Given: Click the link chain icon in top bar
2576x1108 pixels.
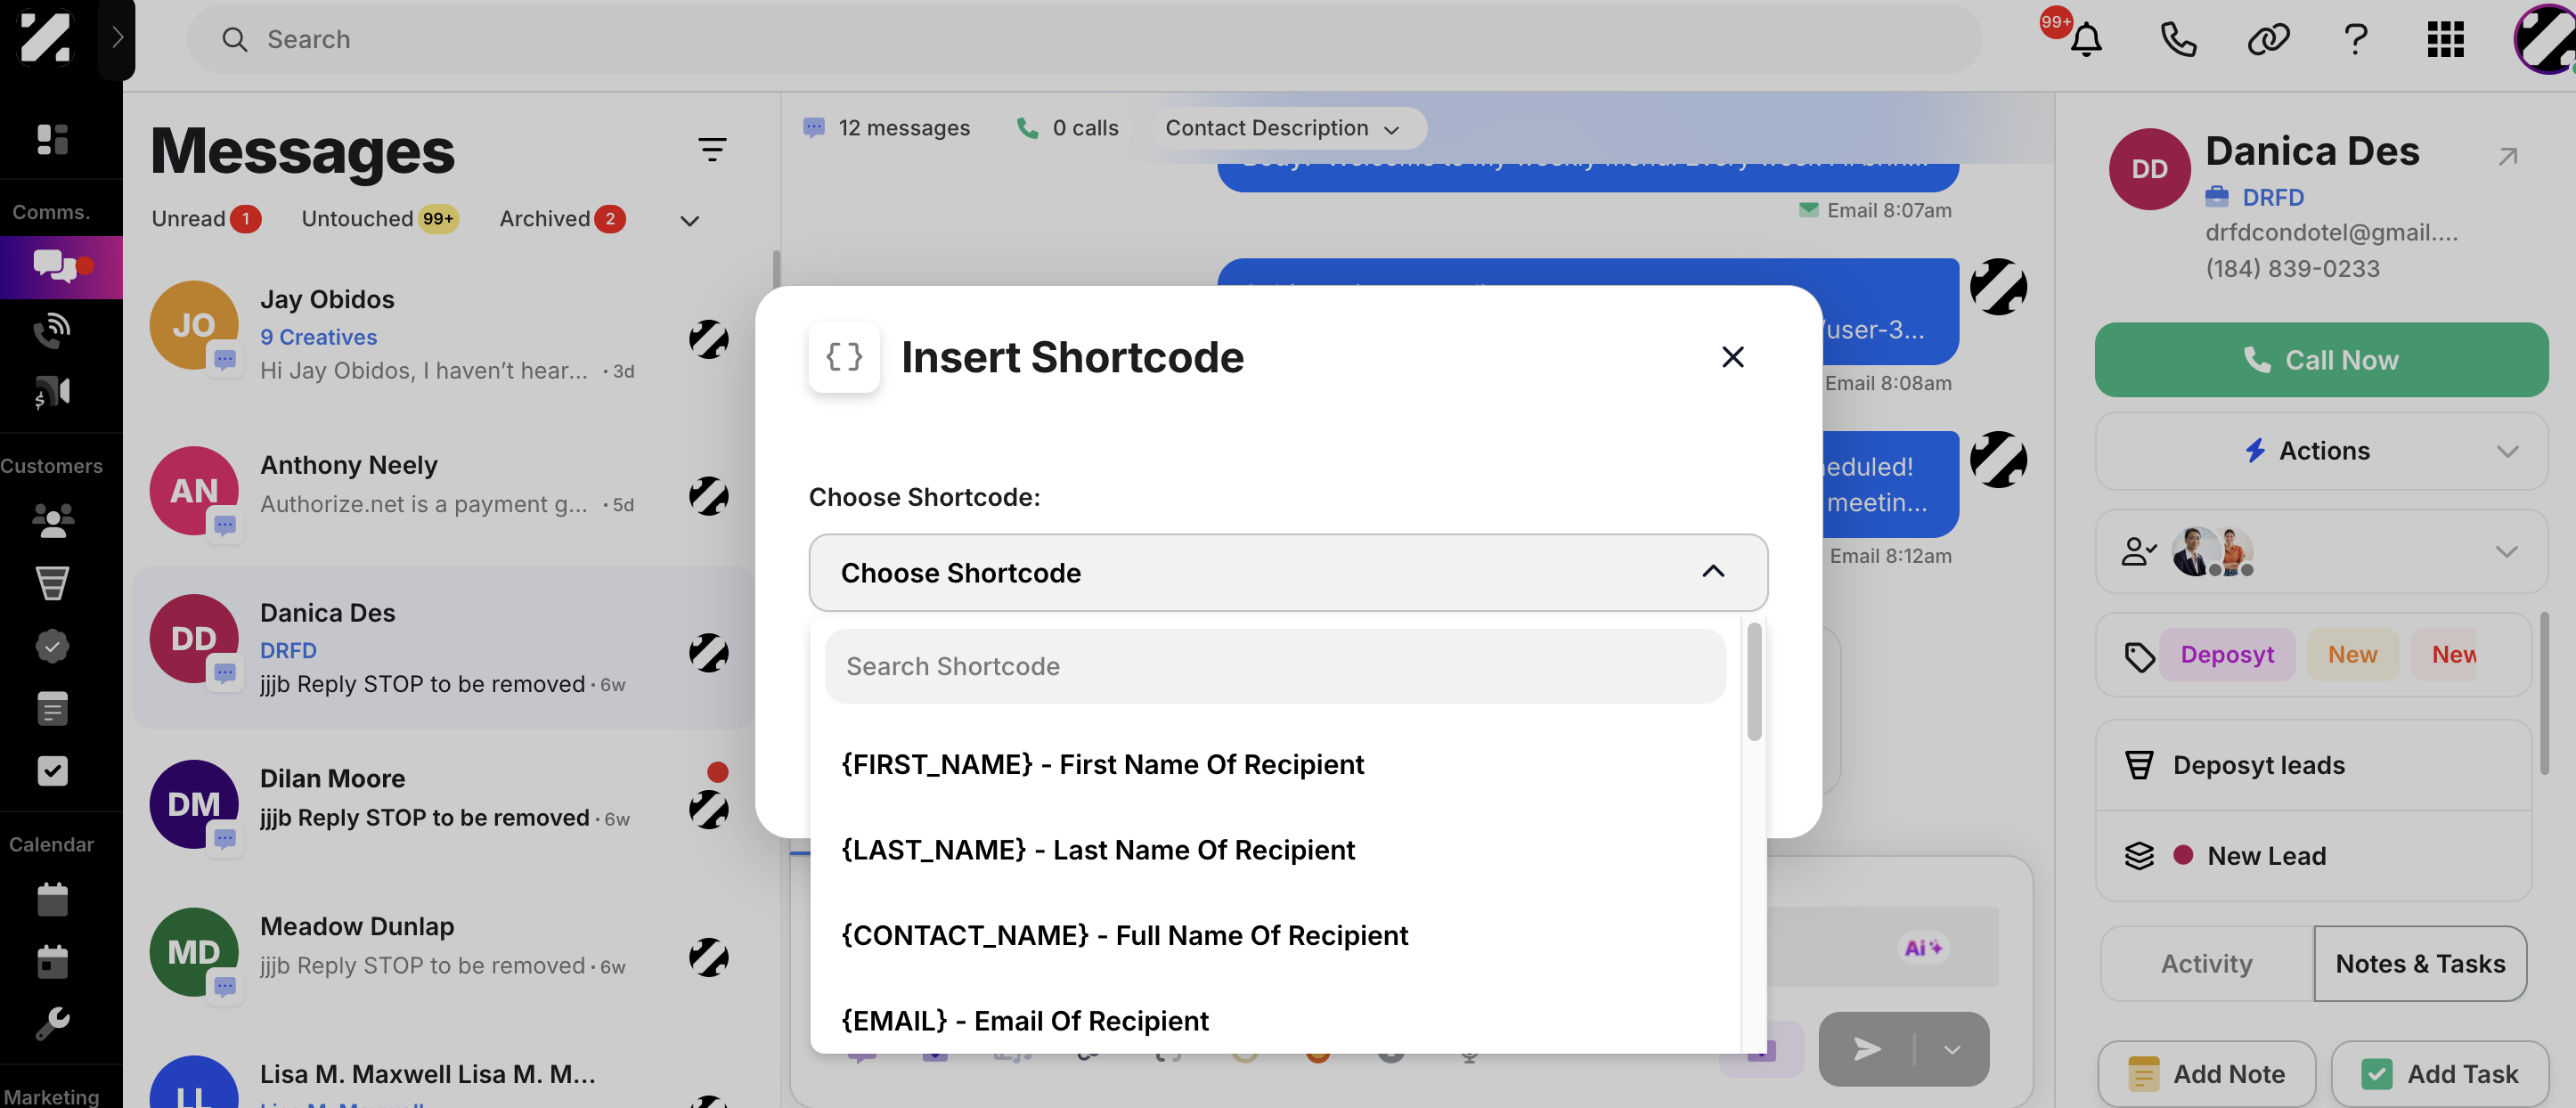Looking at the screenshot, I should tap(2268, 39).
